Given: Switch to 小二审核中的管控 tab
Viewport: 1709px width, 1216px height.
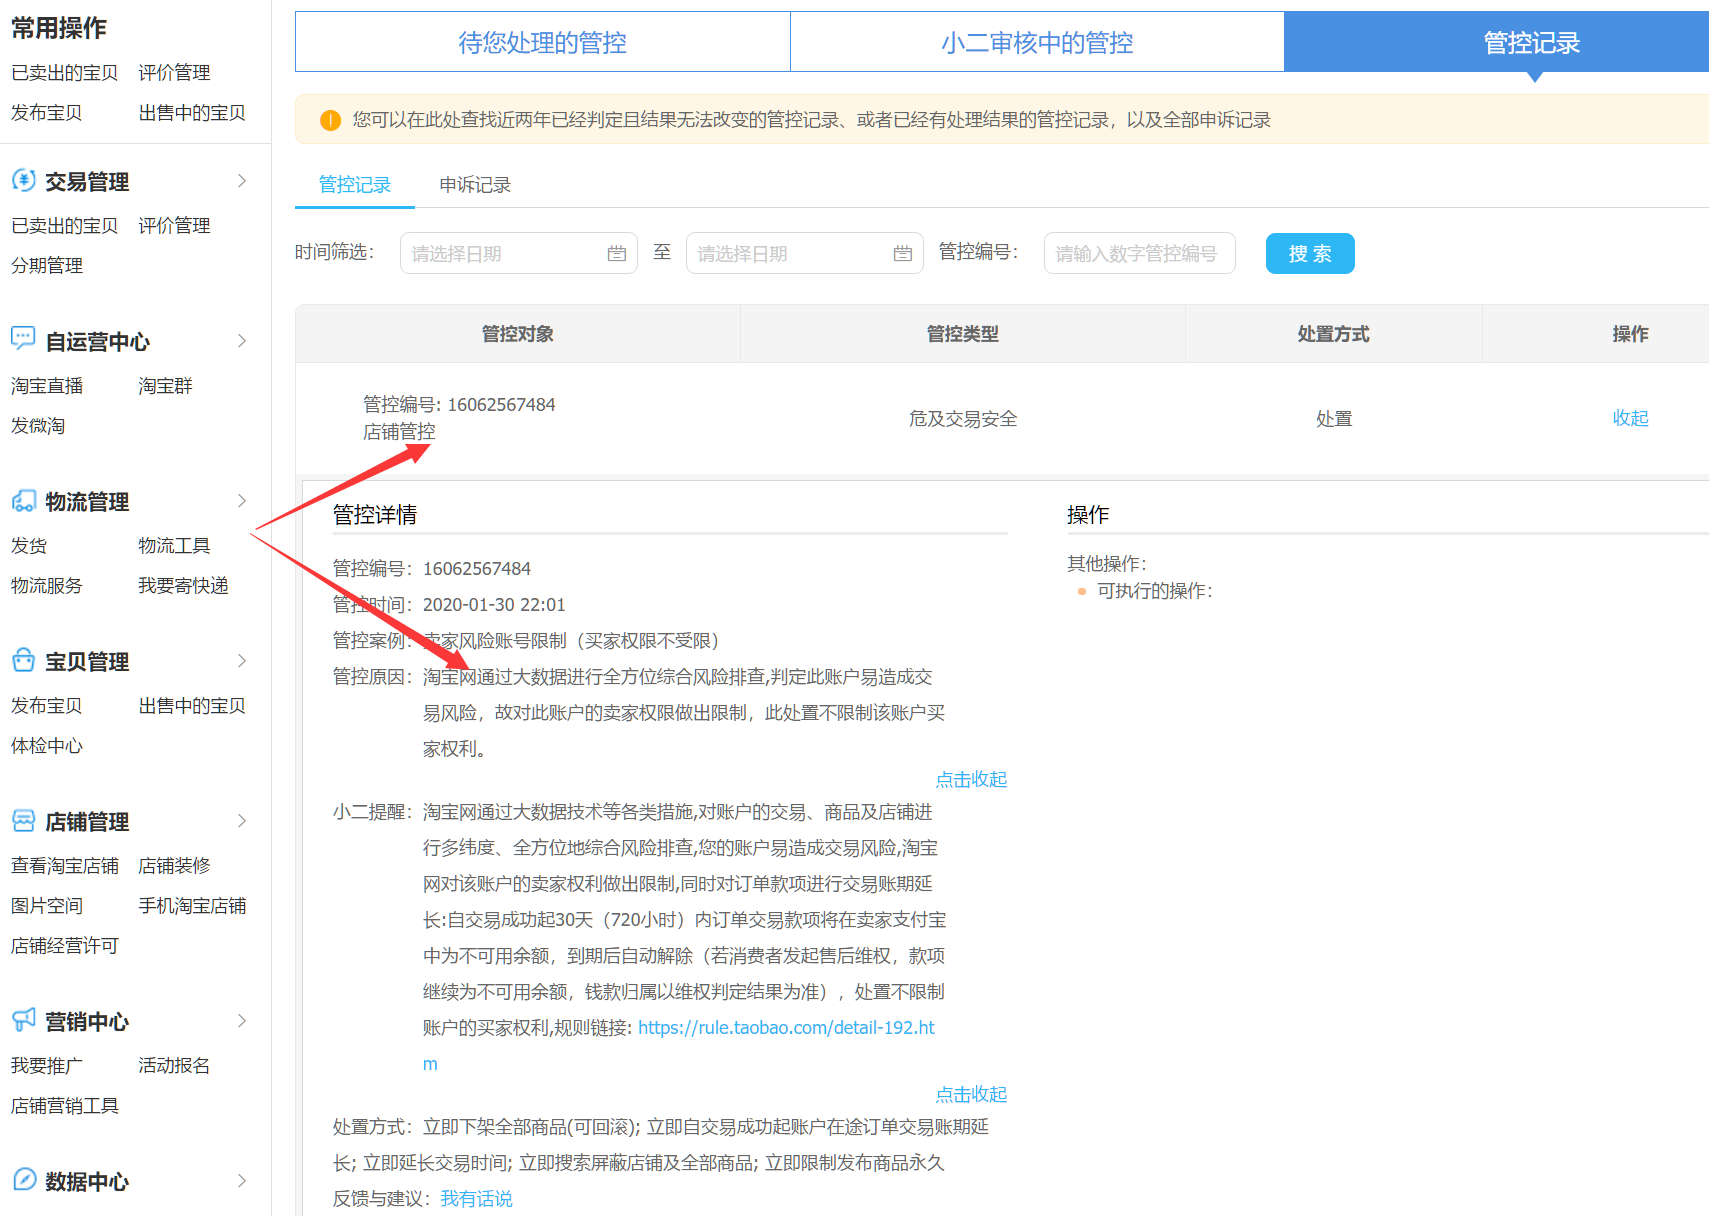Looking at the screenshot, I should (1037, 43).
